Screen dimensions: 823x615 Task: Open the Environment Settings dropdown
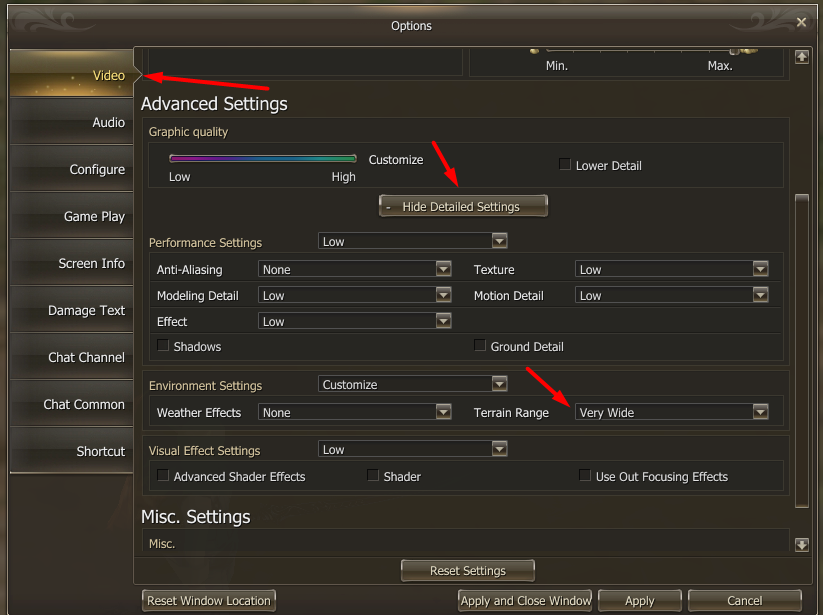pyautogui.click(x=413, y=384)
